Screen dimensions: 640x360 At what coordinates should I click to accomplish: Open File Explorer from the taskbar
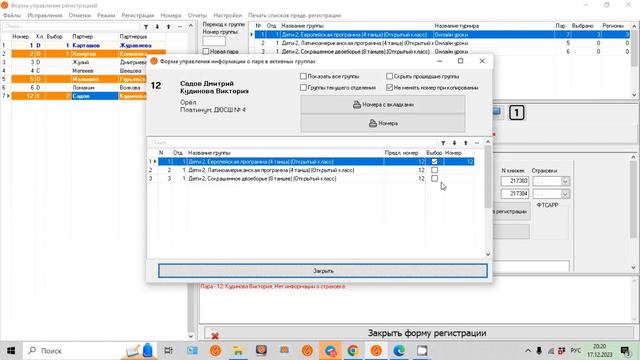coord(238,351)
